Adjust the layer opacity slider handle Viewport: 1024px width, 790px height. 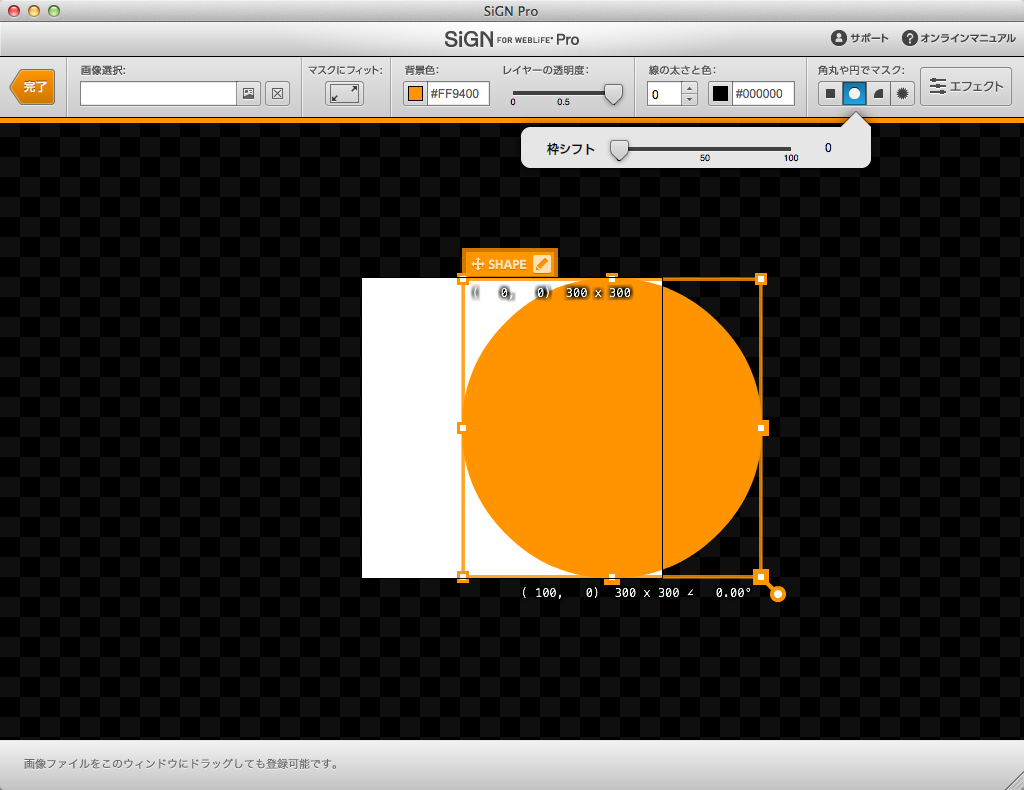pos(613,93)
